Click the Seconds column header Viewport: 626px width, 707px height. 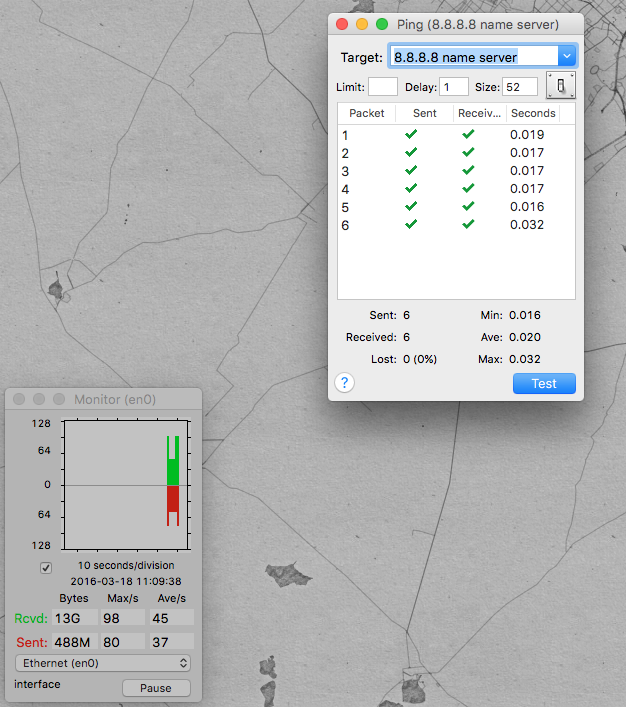point(533,113)
